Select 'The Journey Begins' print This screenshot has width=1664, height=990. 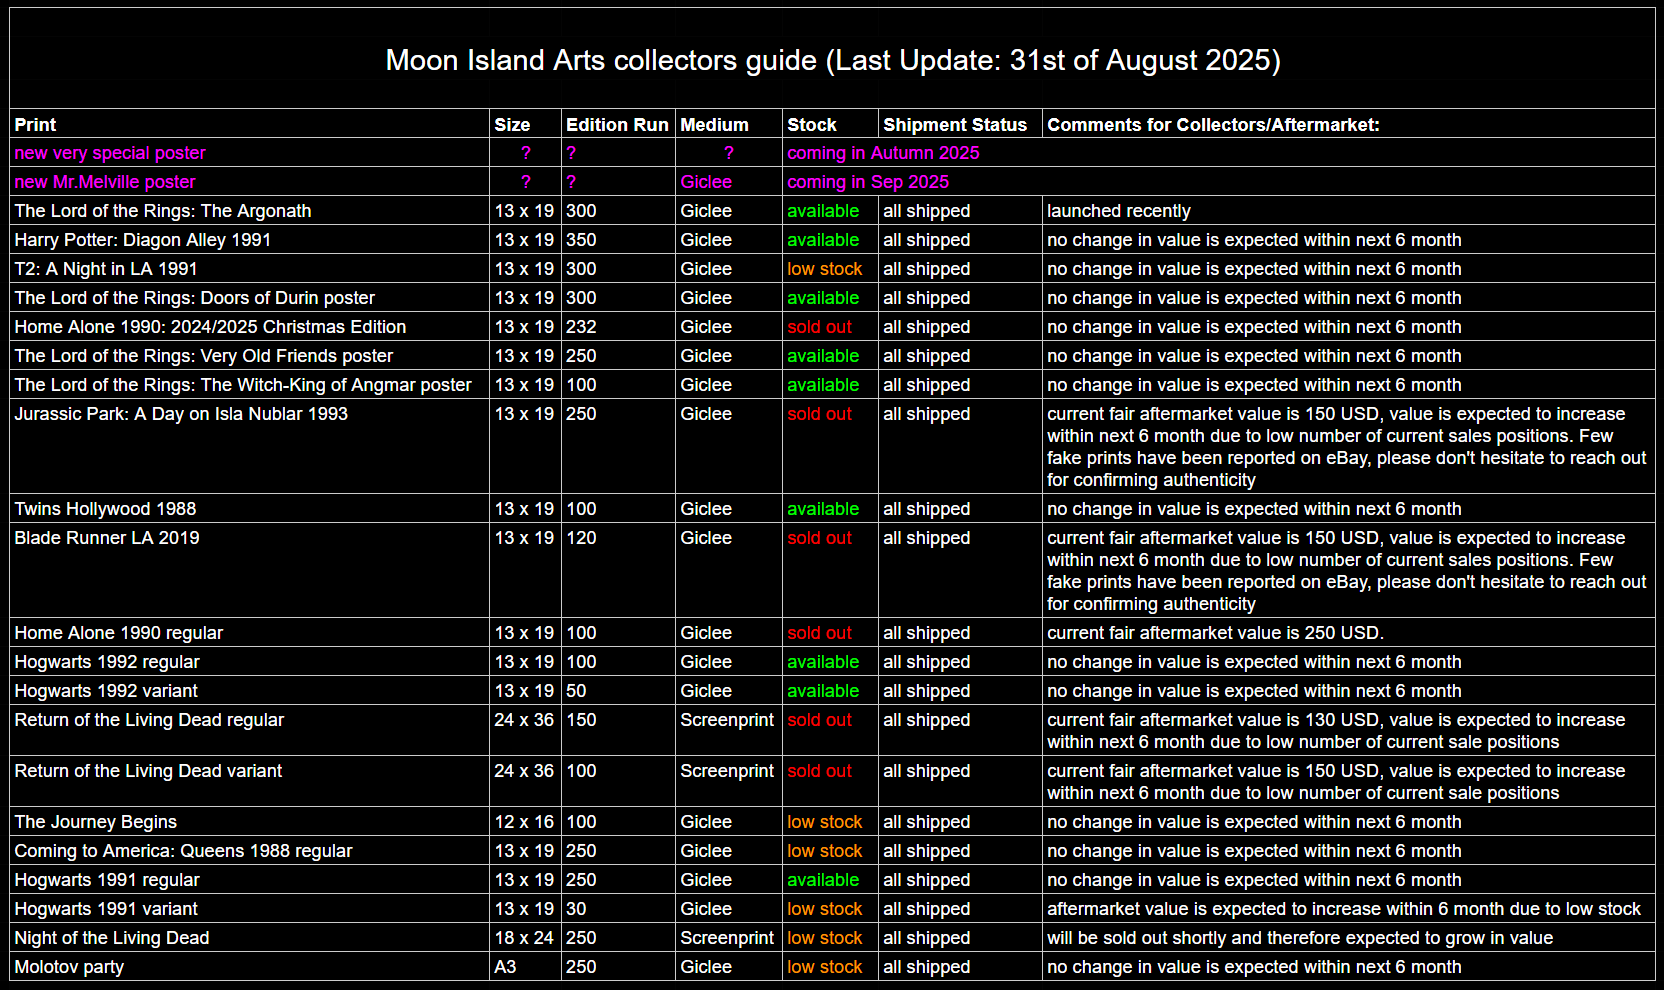tap(95, 822)
